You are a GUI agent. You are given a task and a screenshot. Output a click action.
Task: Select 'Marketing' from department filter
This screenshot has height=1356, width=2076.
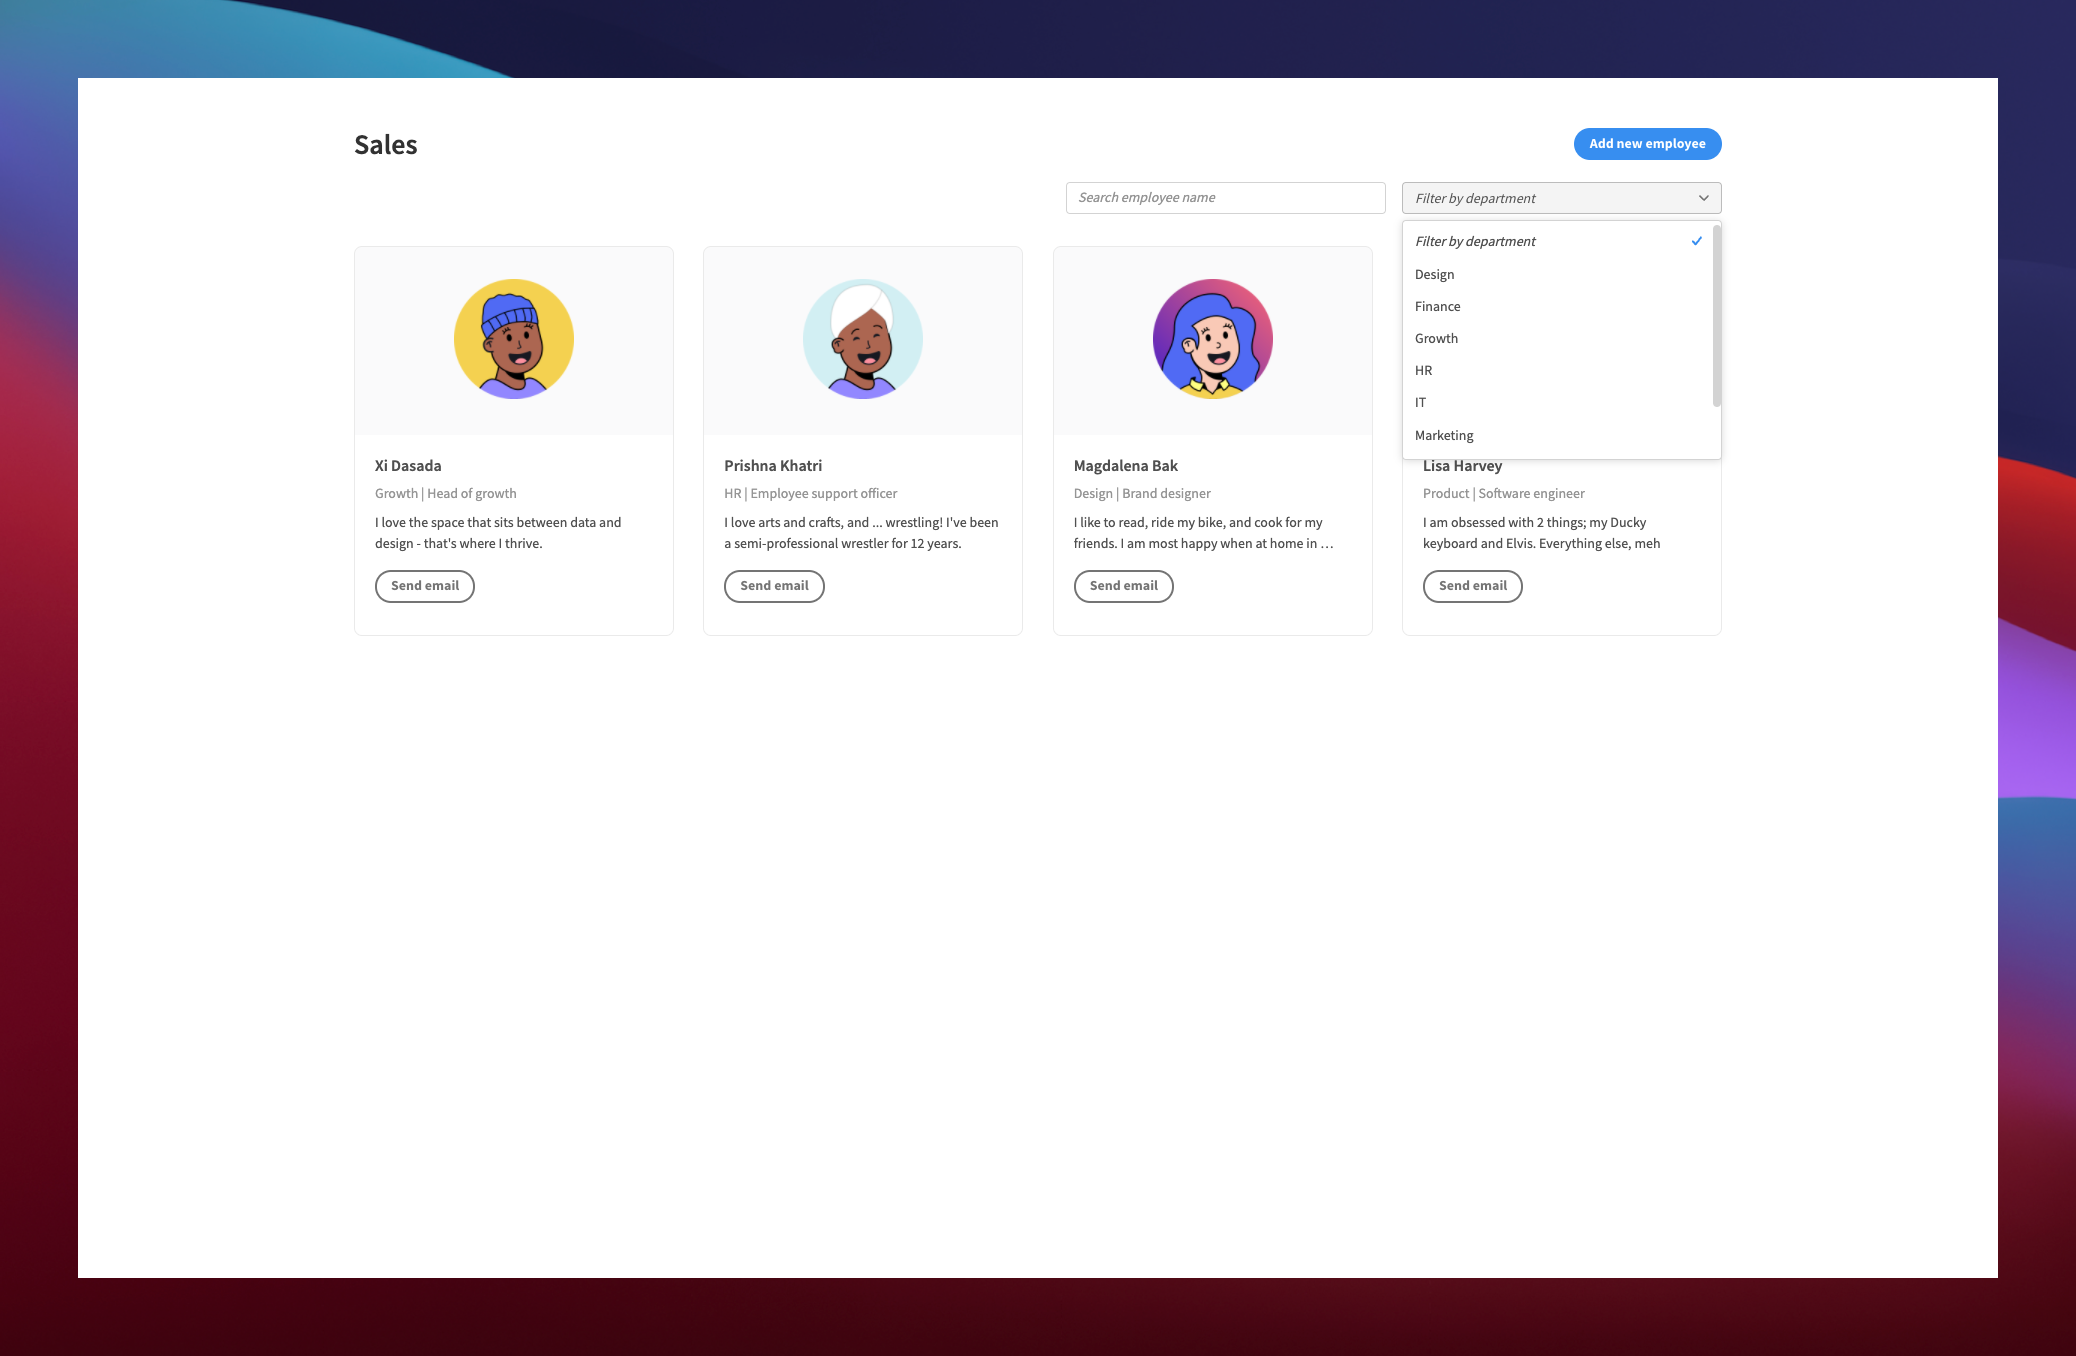pyautogui.click(x=1444, y=434)
